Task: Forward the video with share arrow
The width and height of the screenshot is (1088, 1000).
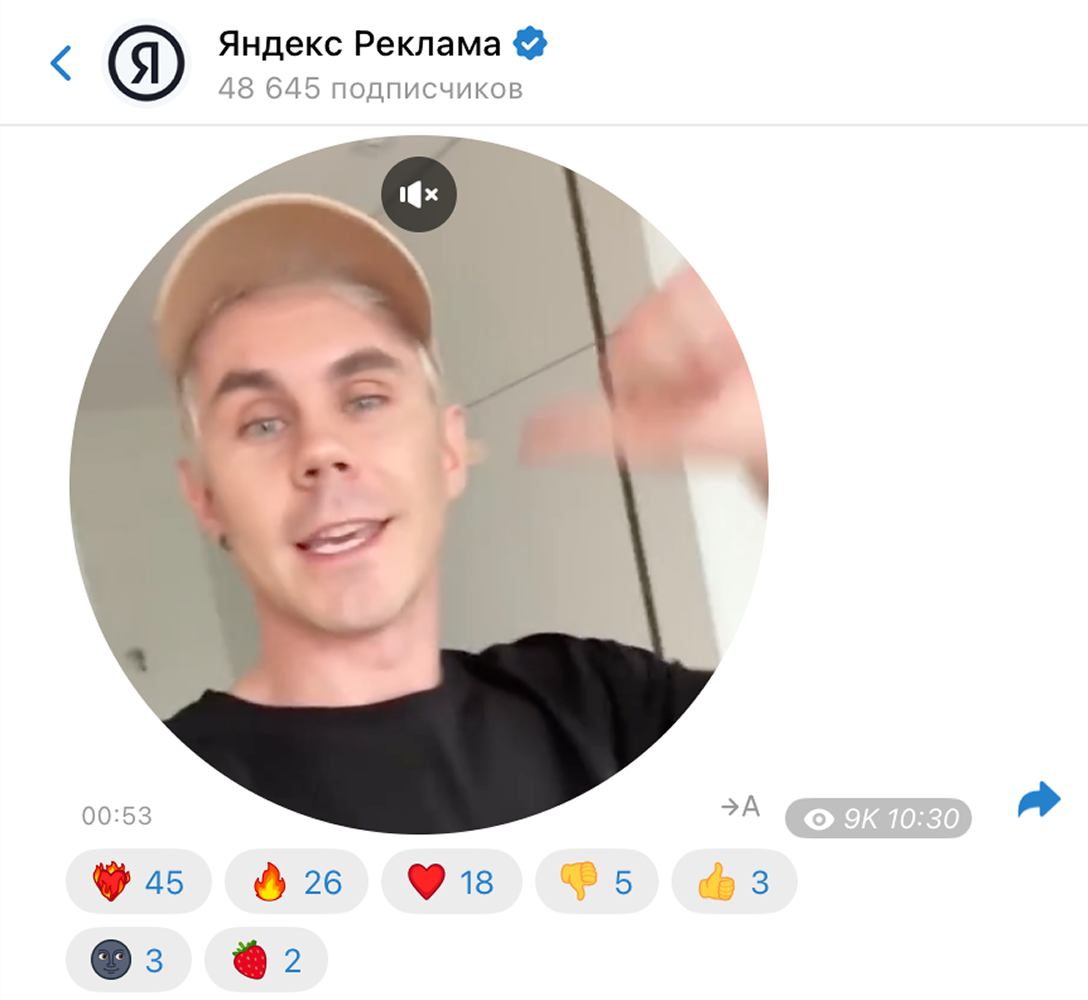Action: 1039,800
